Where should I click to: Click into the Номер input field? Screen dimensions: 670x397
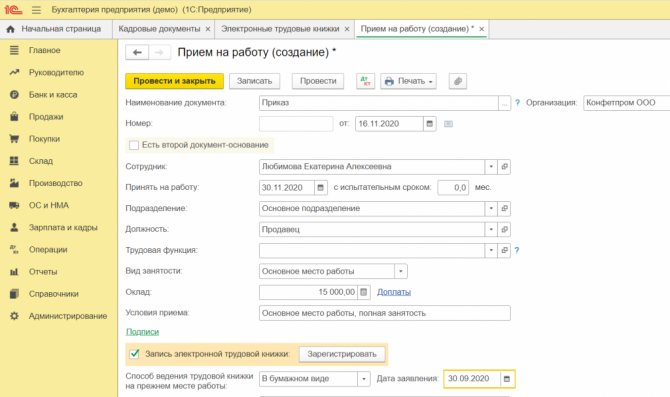tap(296, 124)
